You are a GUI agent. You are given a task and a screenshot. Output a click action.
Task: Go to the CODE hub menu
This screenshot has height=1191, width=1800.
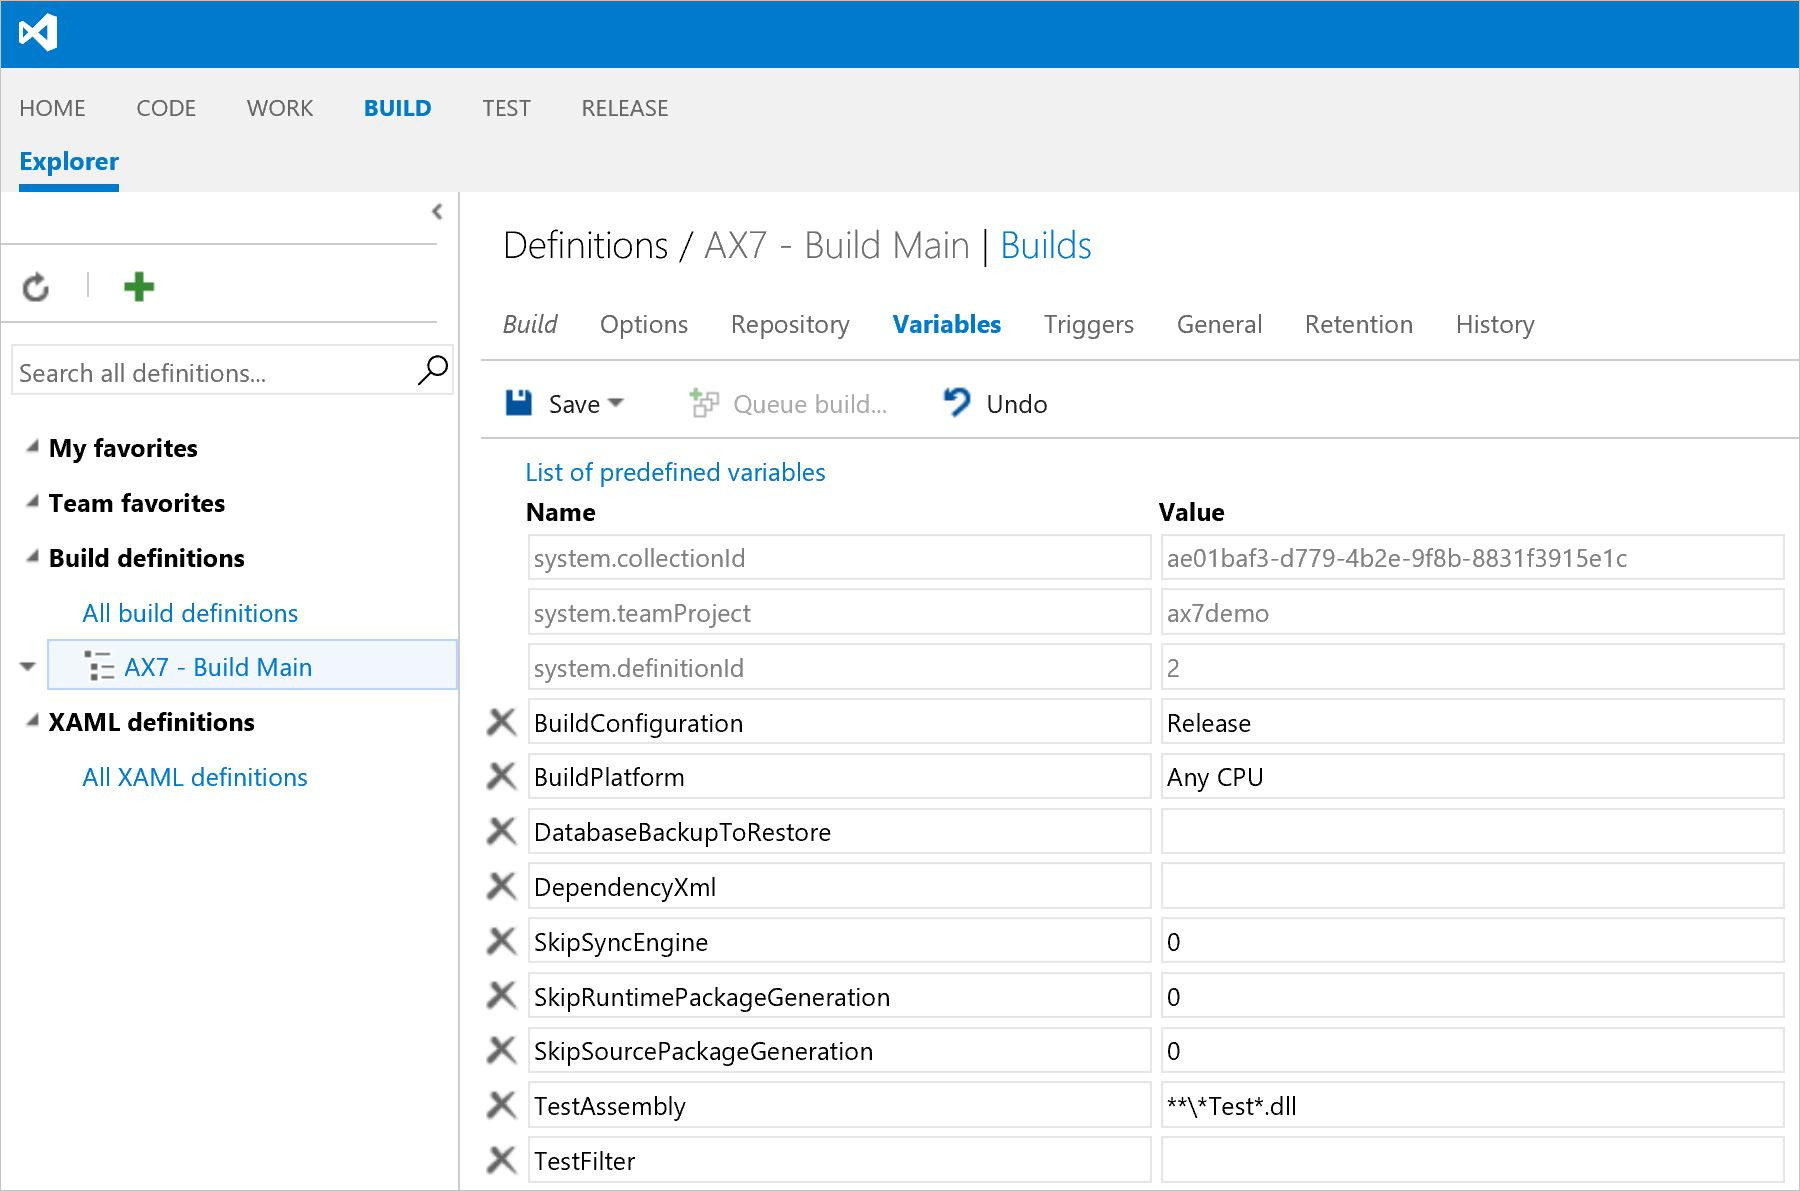166,108
